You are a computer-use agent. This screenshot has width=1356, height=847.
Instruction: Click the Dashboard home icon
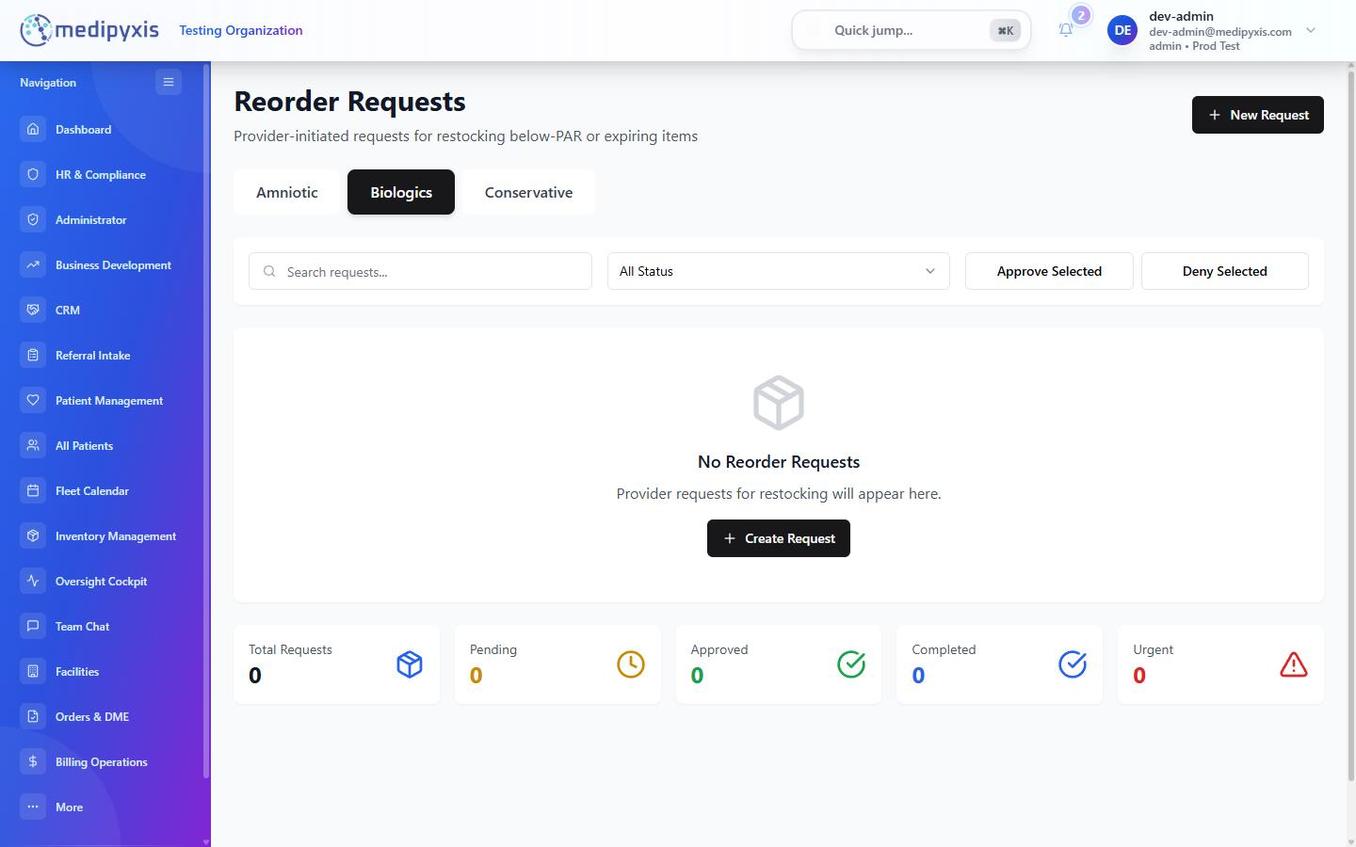(33, 129)
